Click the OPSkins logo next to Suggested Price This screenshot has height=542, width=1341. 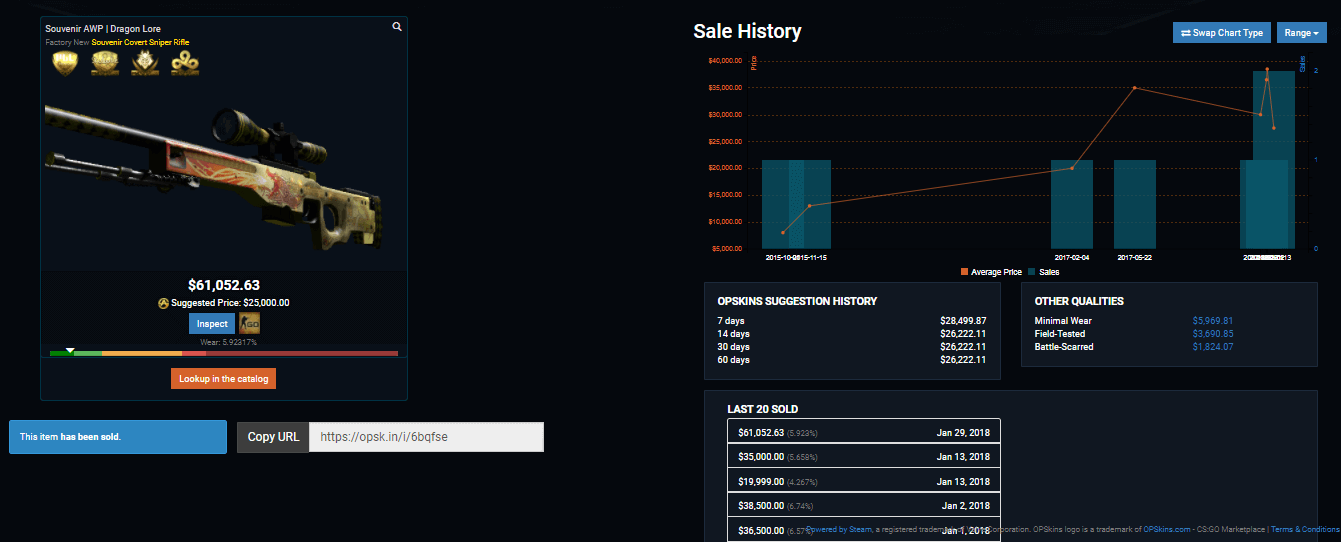tap(163, 303)
